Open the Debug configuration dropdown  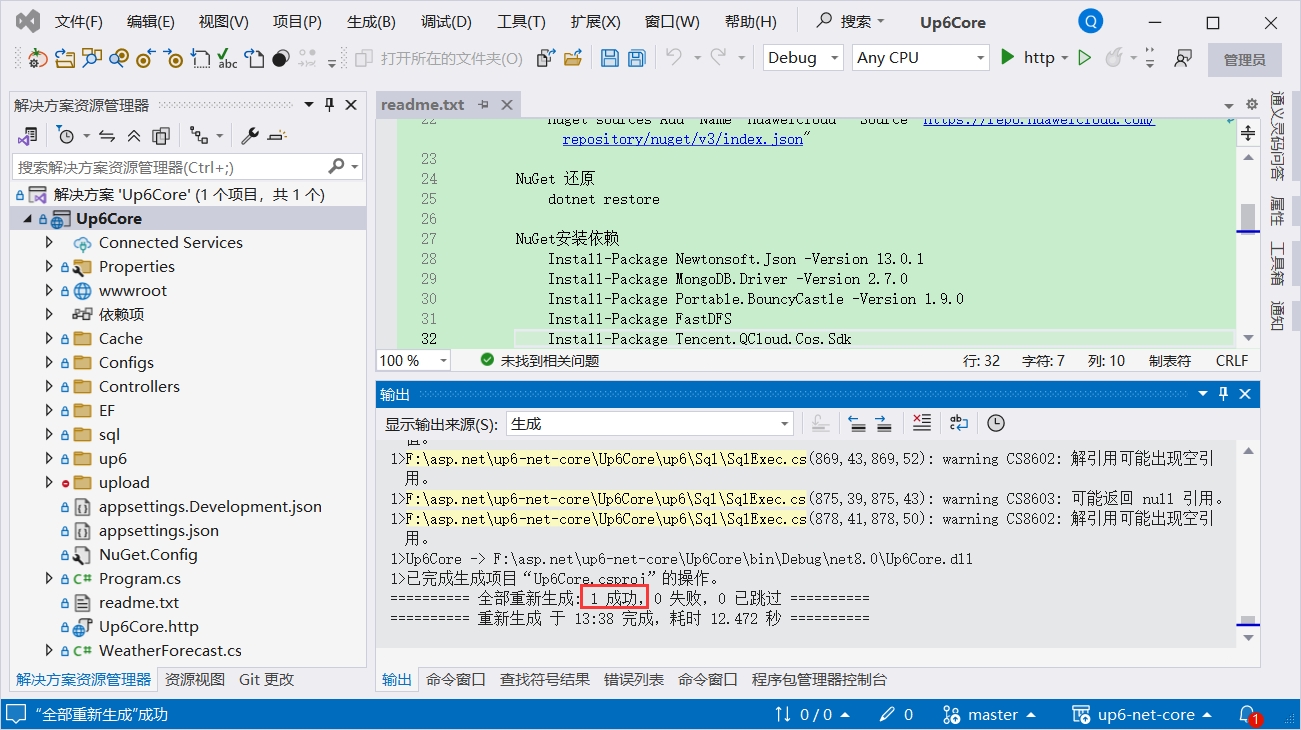click(x=804, y=58)
